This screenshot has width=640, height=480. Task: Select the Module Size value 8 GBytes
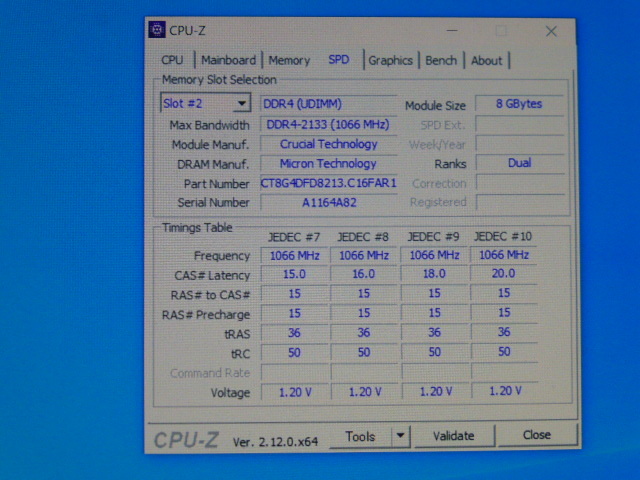[x=519, y=104]
